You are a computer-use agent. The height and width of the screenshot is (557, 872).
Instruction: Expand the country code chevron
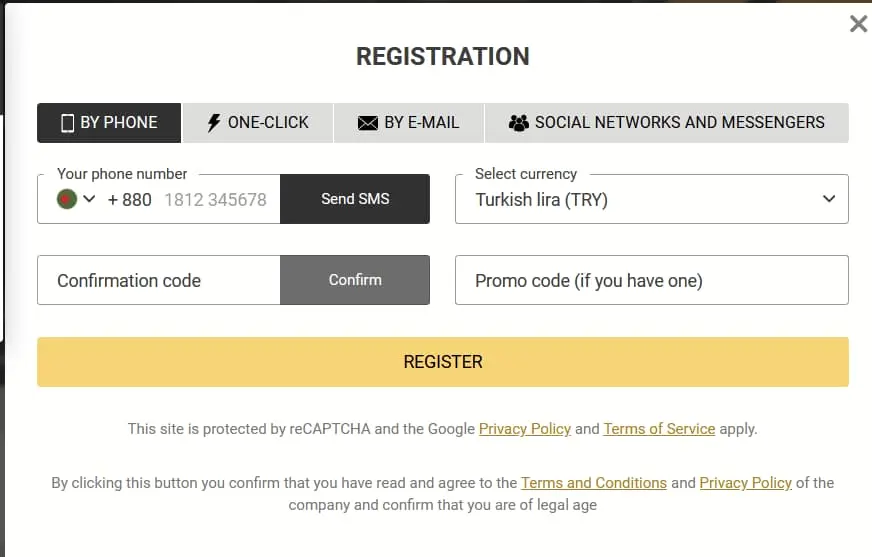click(x=89, y=199)
